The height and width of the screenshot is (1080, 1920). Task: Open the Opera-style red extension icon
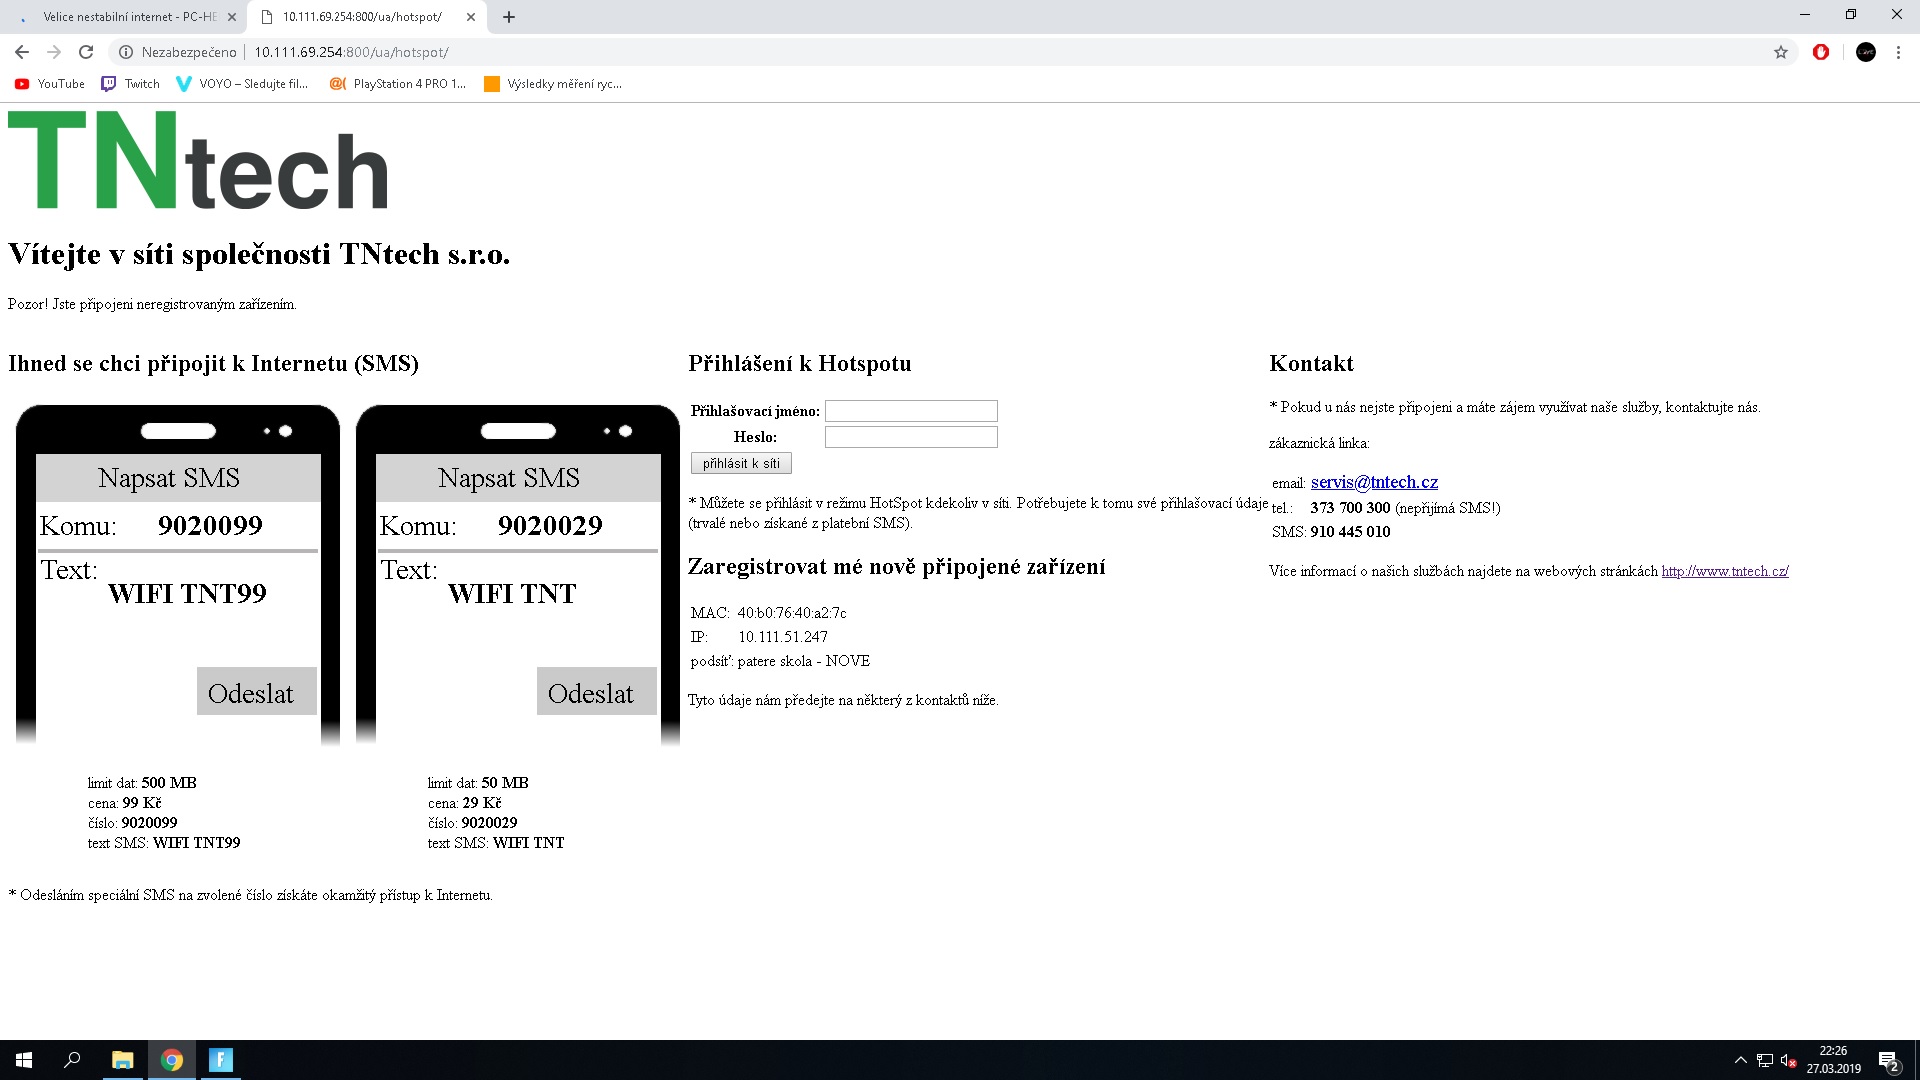click(x=1821, y=52)
